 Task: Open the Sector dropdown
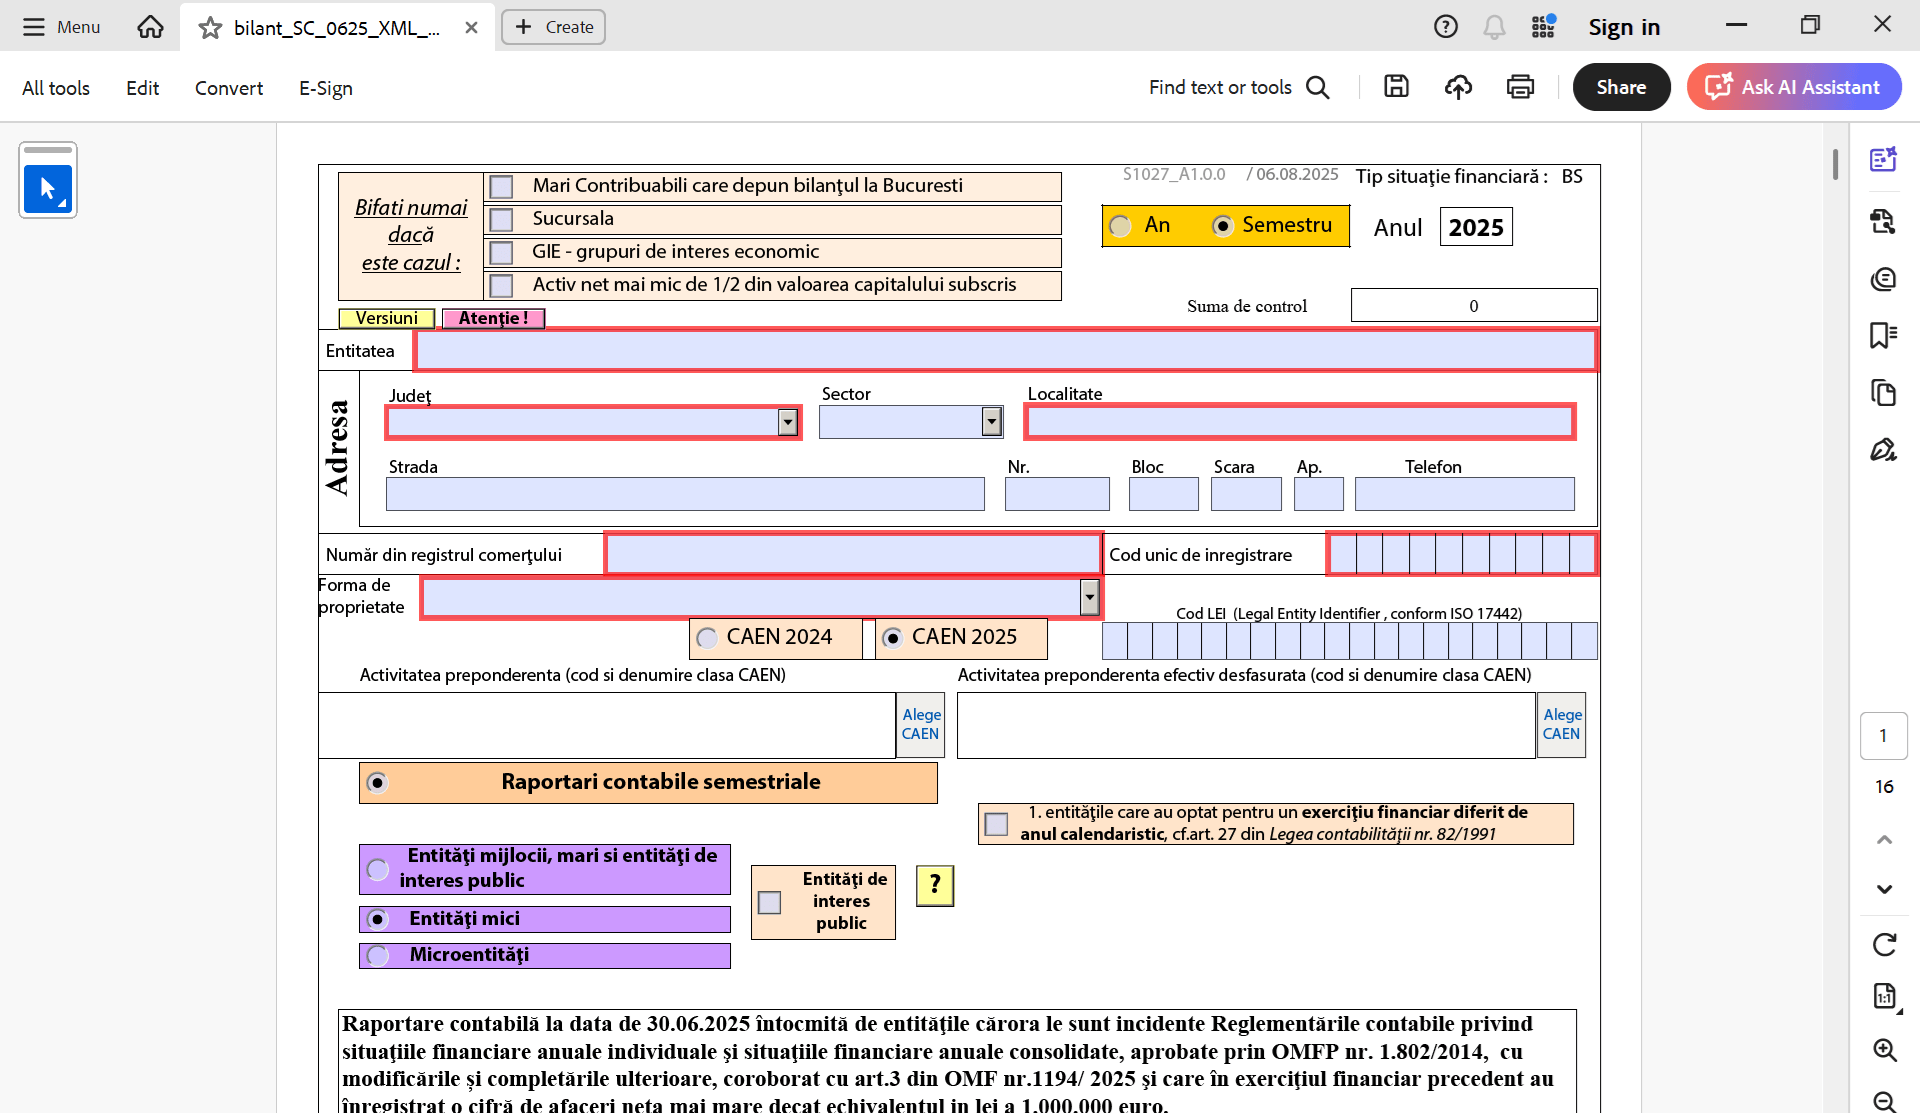[991, 421]
